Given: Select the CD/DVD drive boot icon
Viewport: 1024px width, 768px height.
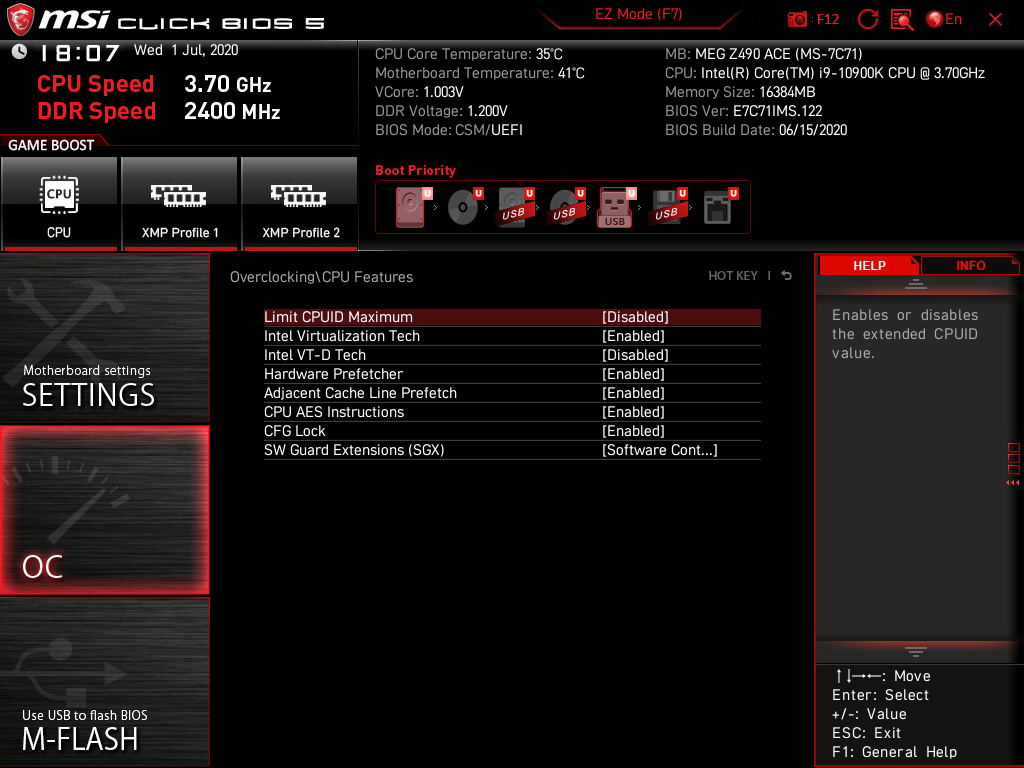Looking at the screenshot, I should click(x=461, y=207).
